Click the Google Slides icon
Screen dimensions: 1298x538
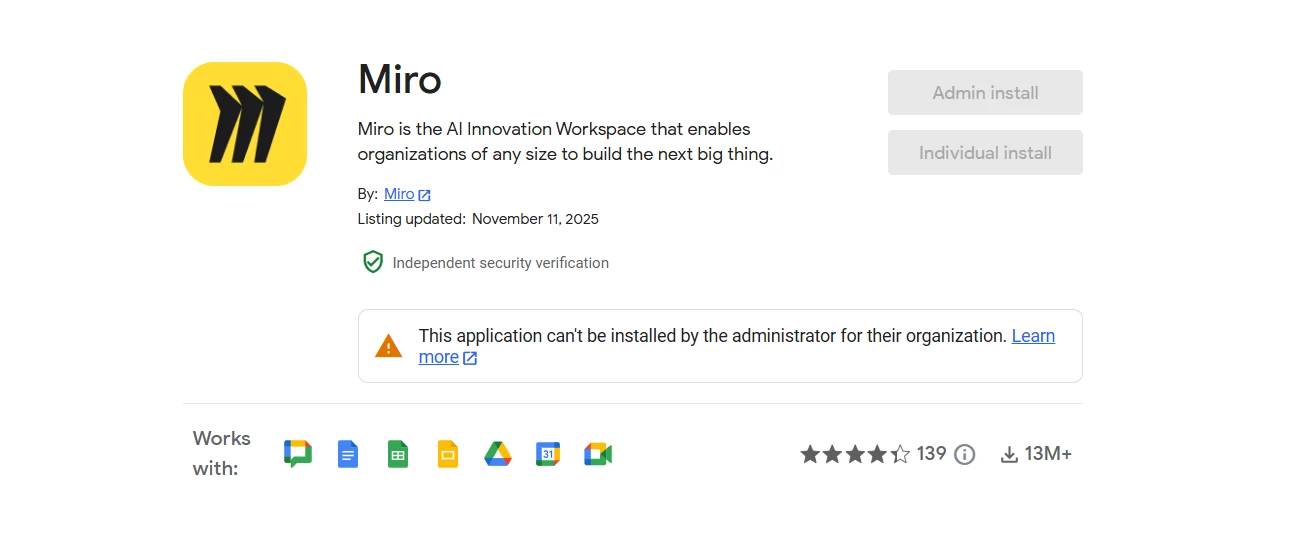448,454
